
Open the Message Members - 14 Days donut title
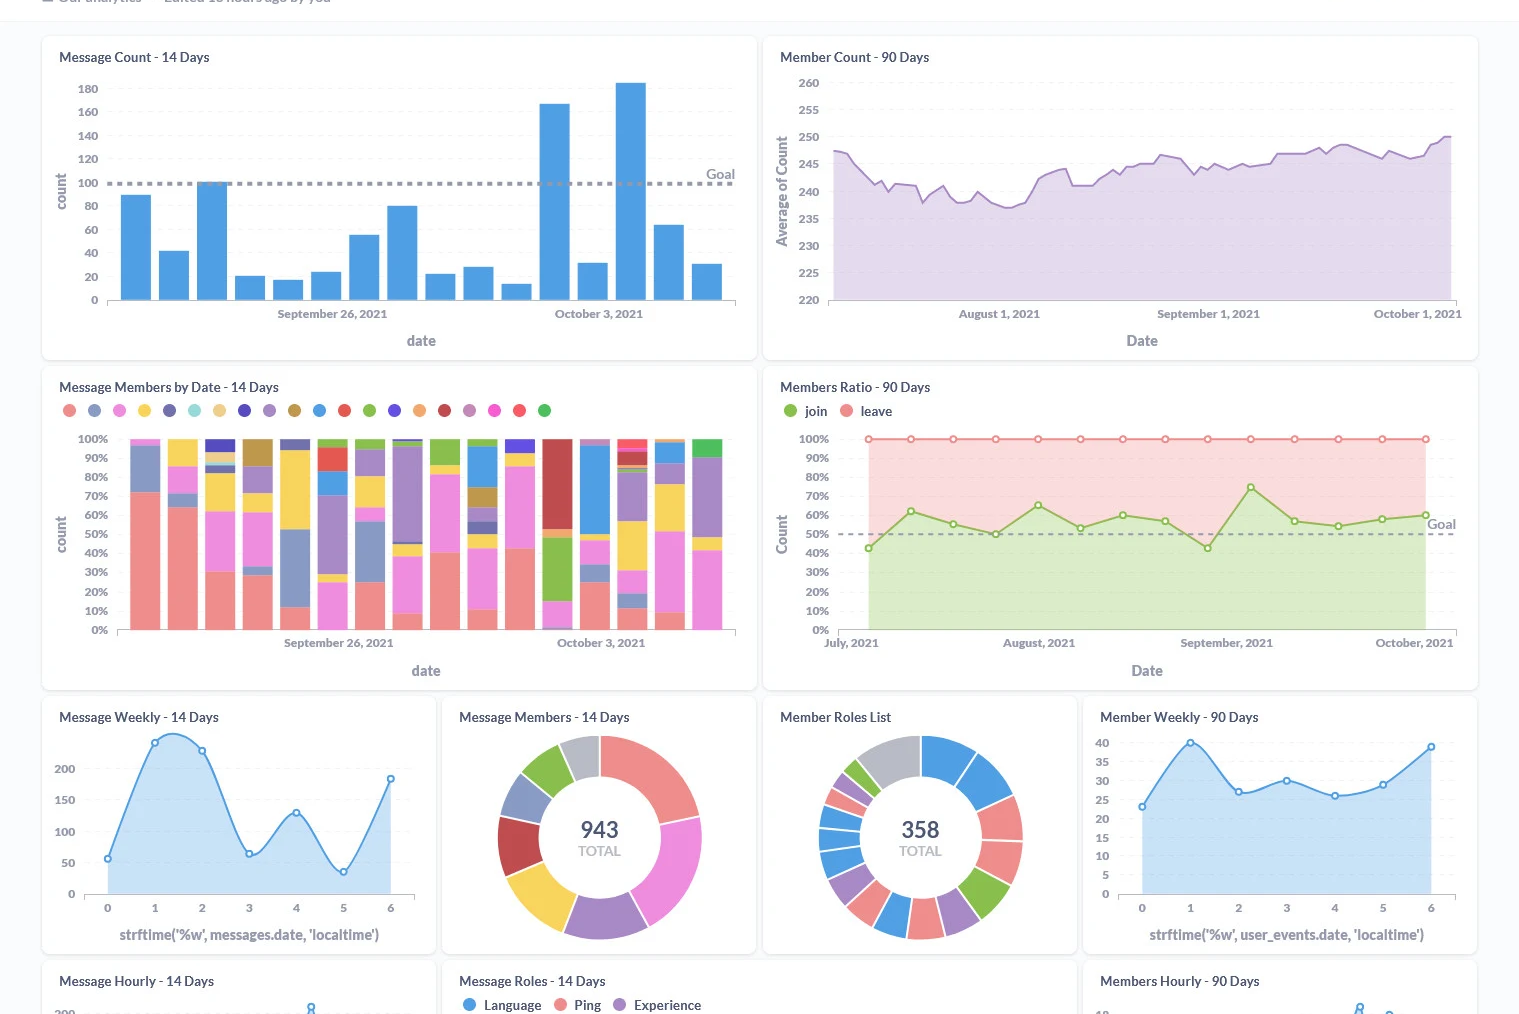coord(544,717)
